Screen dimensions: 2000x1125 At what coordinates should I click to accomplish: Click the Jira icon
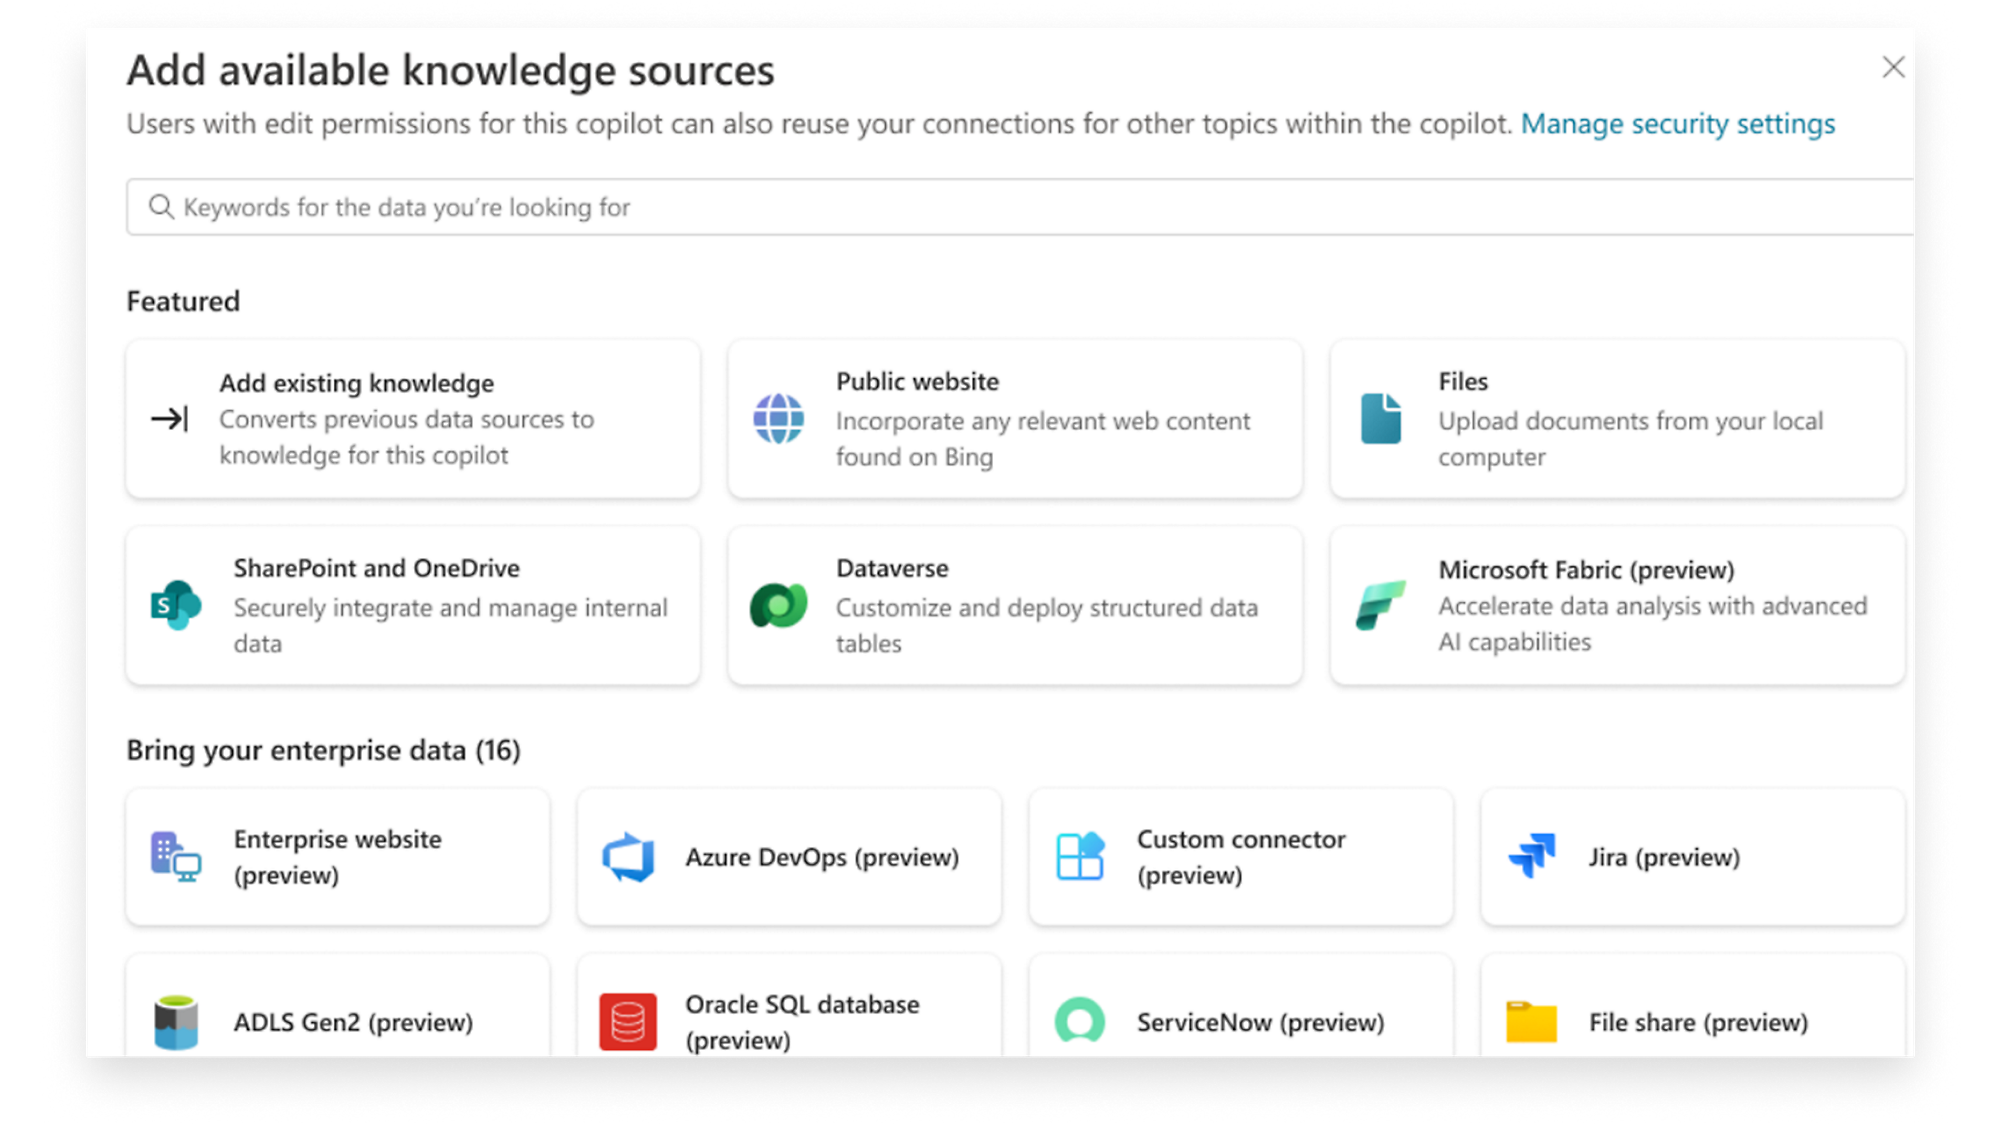click(x=1532, y=856)
